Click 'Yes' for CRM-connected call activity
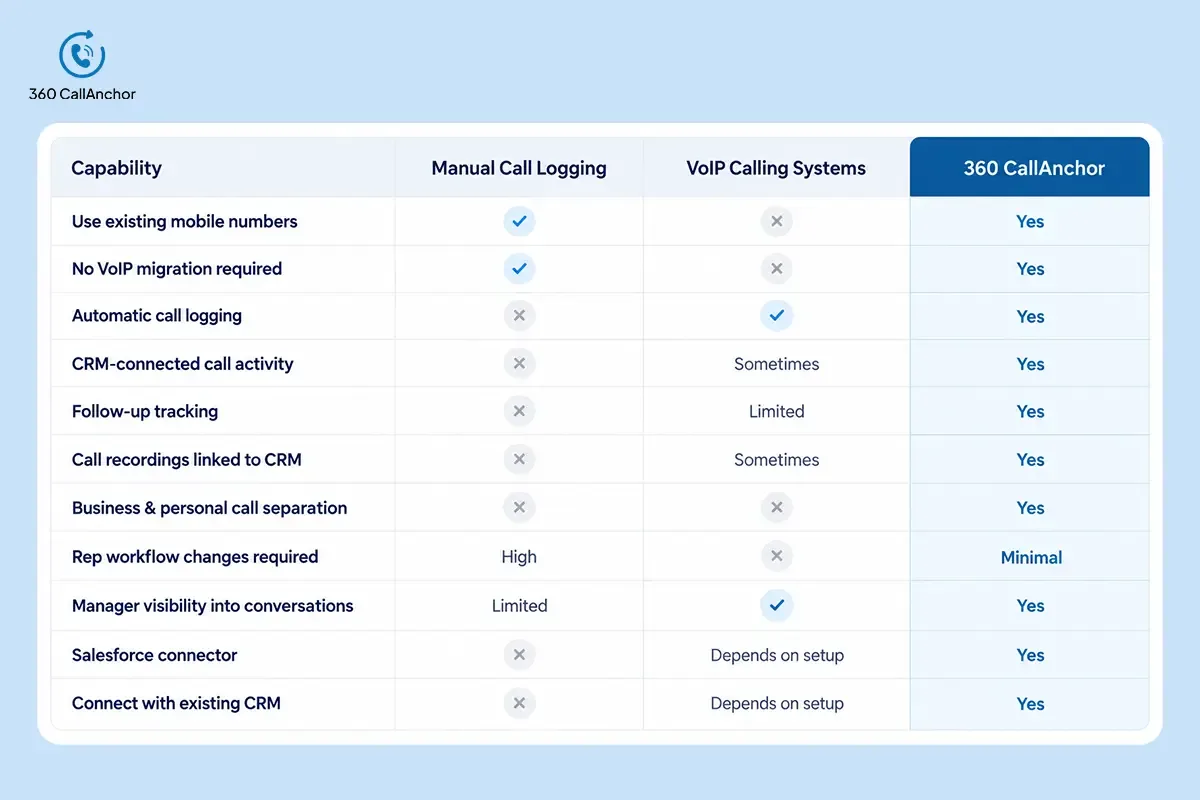This screenshot has height=800, width=1200. (x=1030, y=365)
